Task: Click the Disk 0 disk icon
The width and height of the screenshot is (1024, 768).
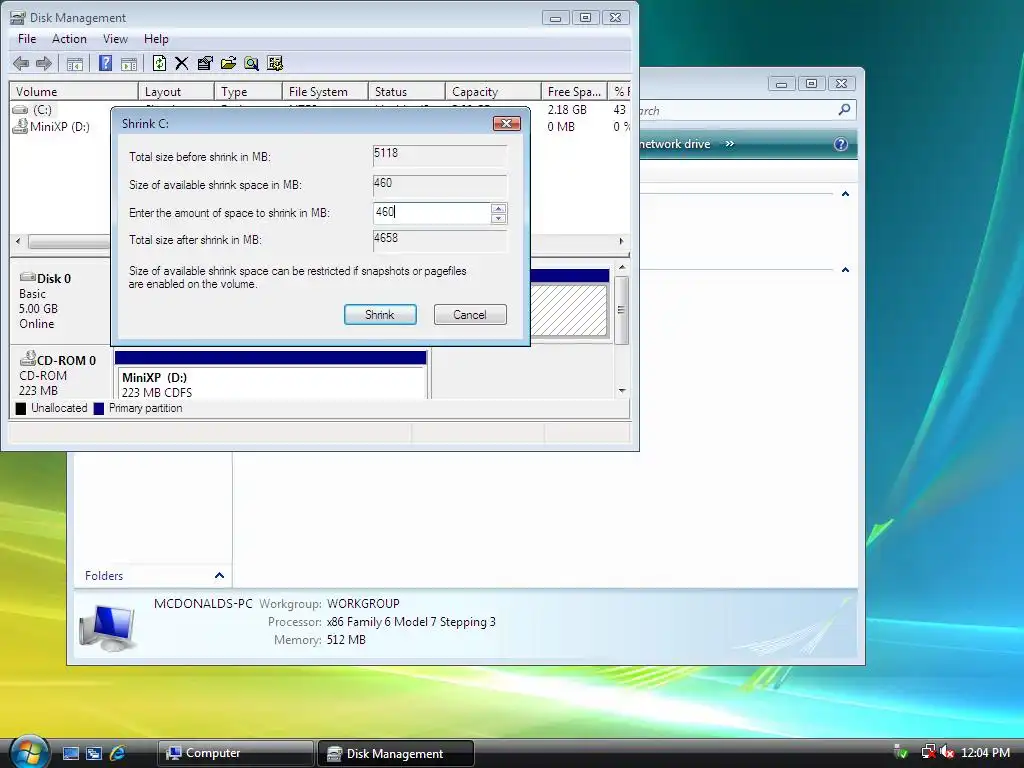Action: [27, 277]
